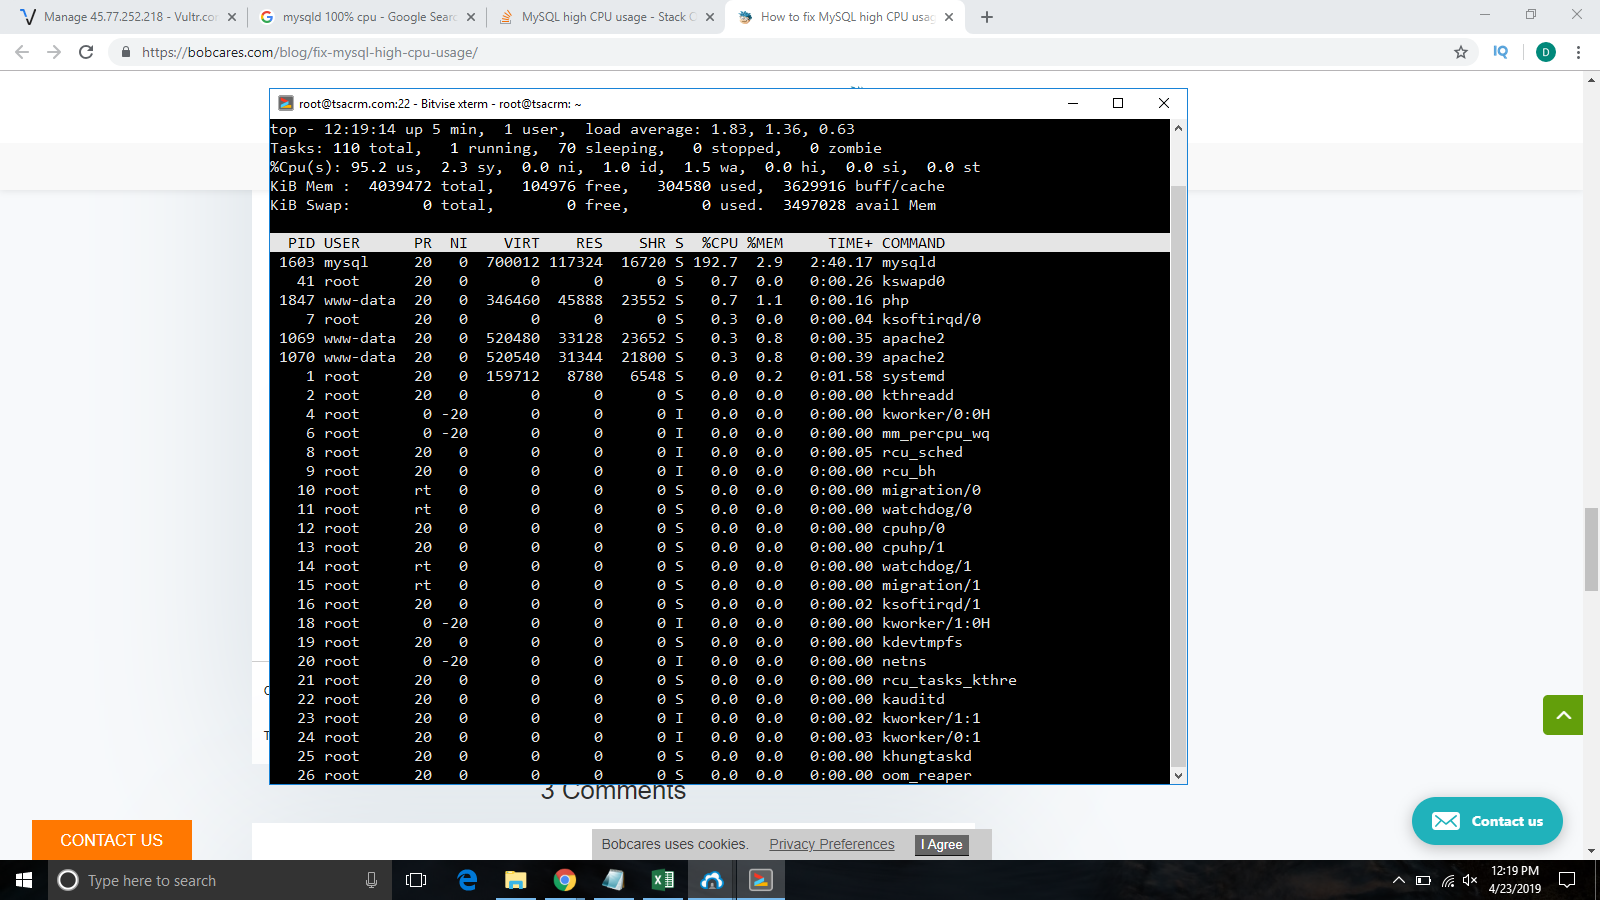
Task: Open the IQ browser extension
Action: tap(1500, 52)
